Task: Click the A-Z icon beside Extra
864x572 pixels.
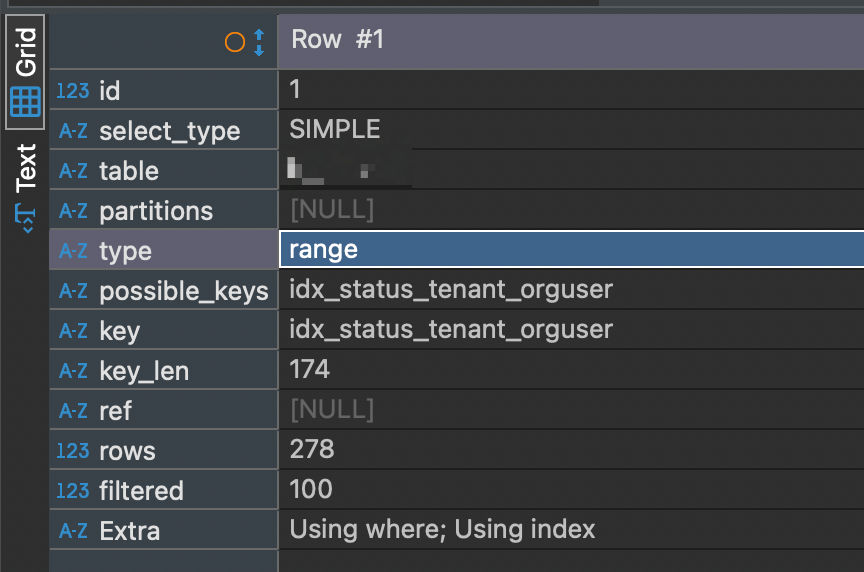Action: 73,531
